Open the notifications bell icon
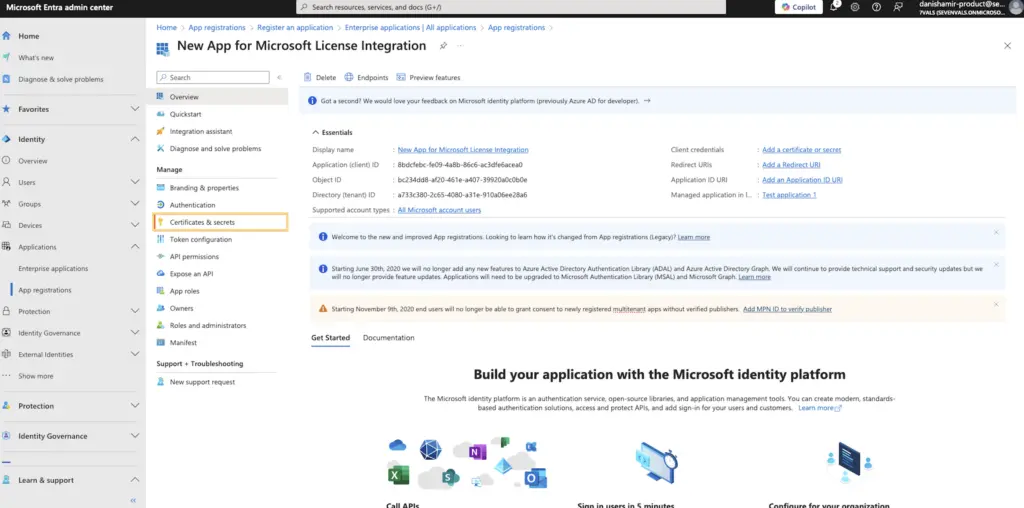Screen dimensions: 1024x508 [x=835, y=7]
